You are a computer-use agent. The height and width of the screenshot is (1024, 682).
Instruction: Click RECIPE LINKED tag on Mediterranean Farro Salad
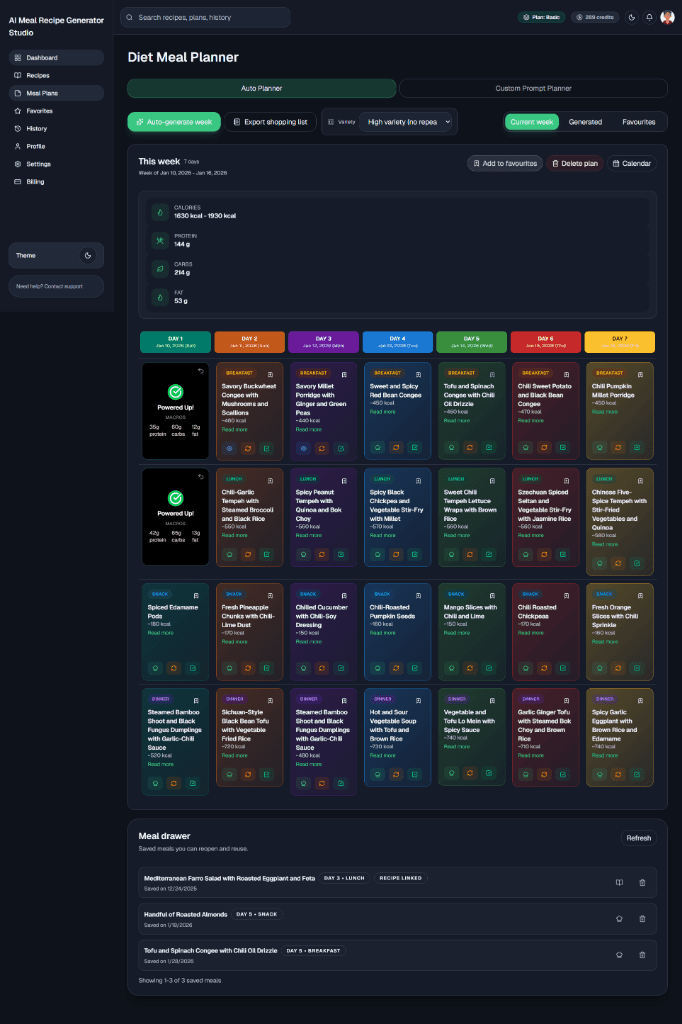click(400, 878)
